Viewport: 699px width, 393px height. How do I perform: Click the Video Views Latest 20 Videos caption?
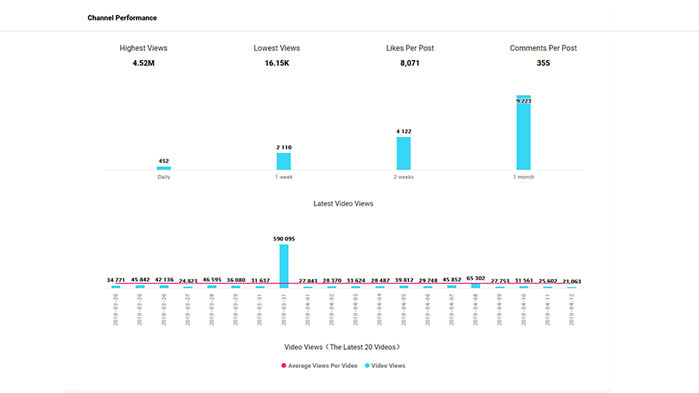342,347
